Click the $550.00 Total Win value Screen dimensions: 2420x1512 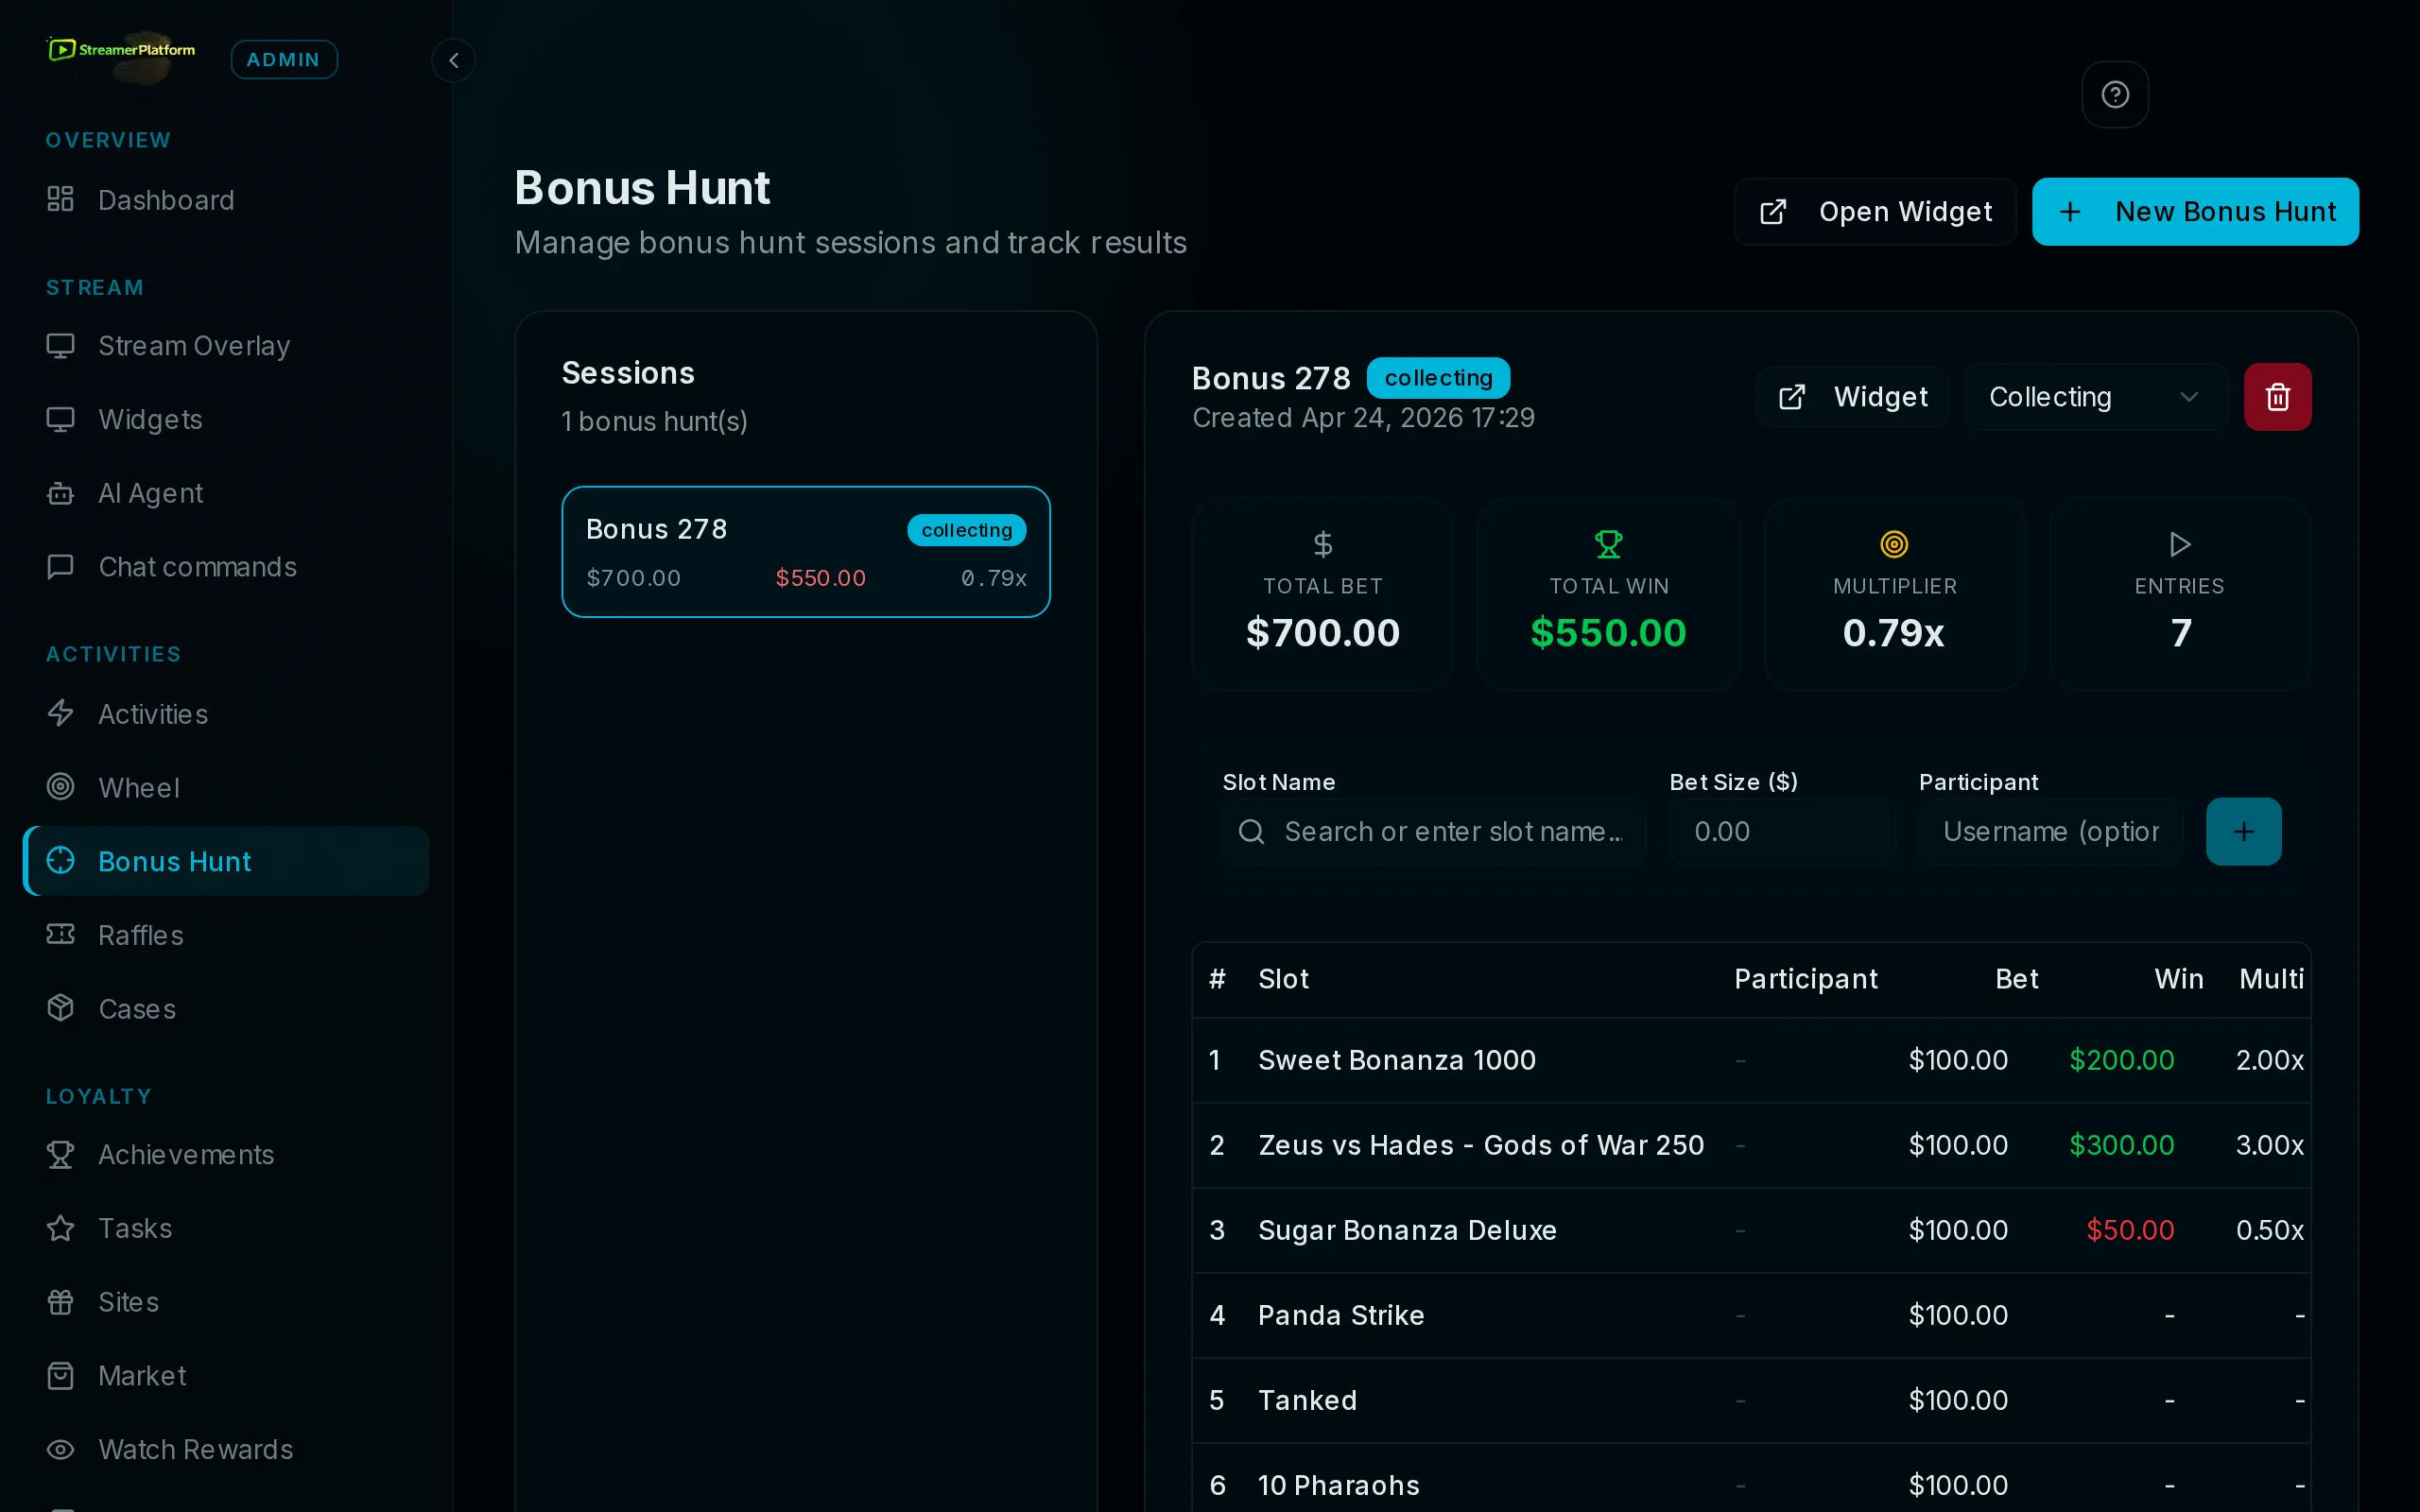tap(1608, 633)
